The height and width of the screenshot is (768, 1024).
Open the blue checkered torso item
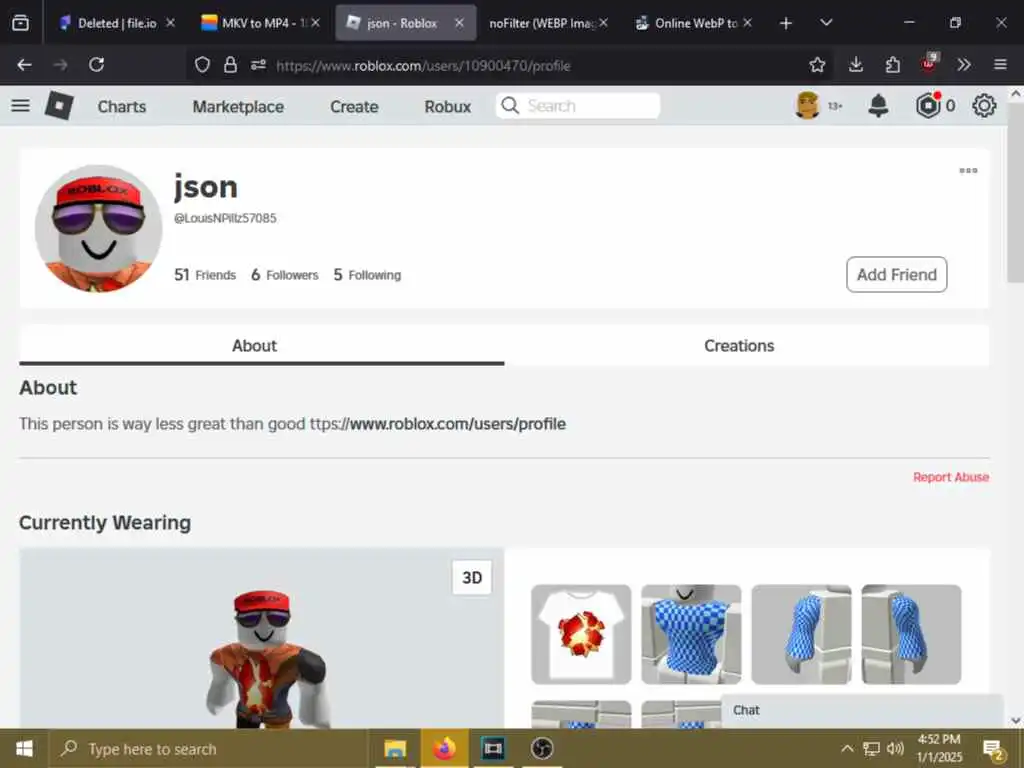(x=691, y=634)
